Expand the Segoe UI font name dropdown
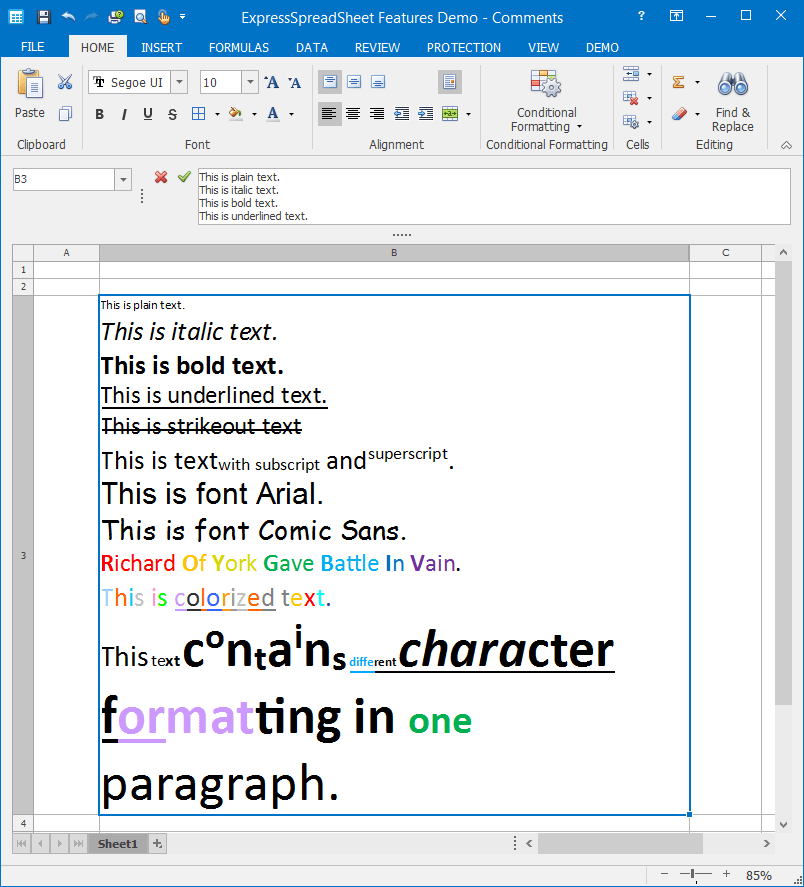This screenshot has width=804, height=887. (179, 82)
